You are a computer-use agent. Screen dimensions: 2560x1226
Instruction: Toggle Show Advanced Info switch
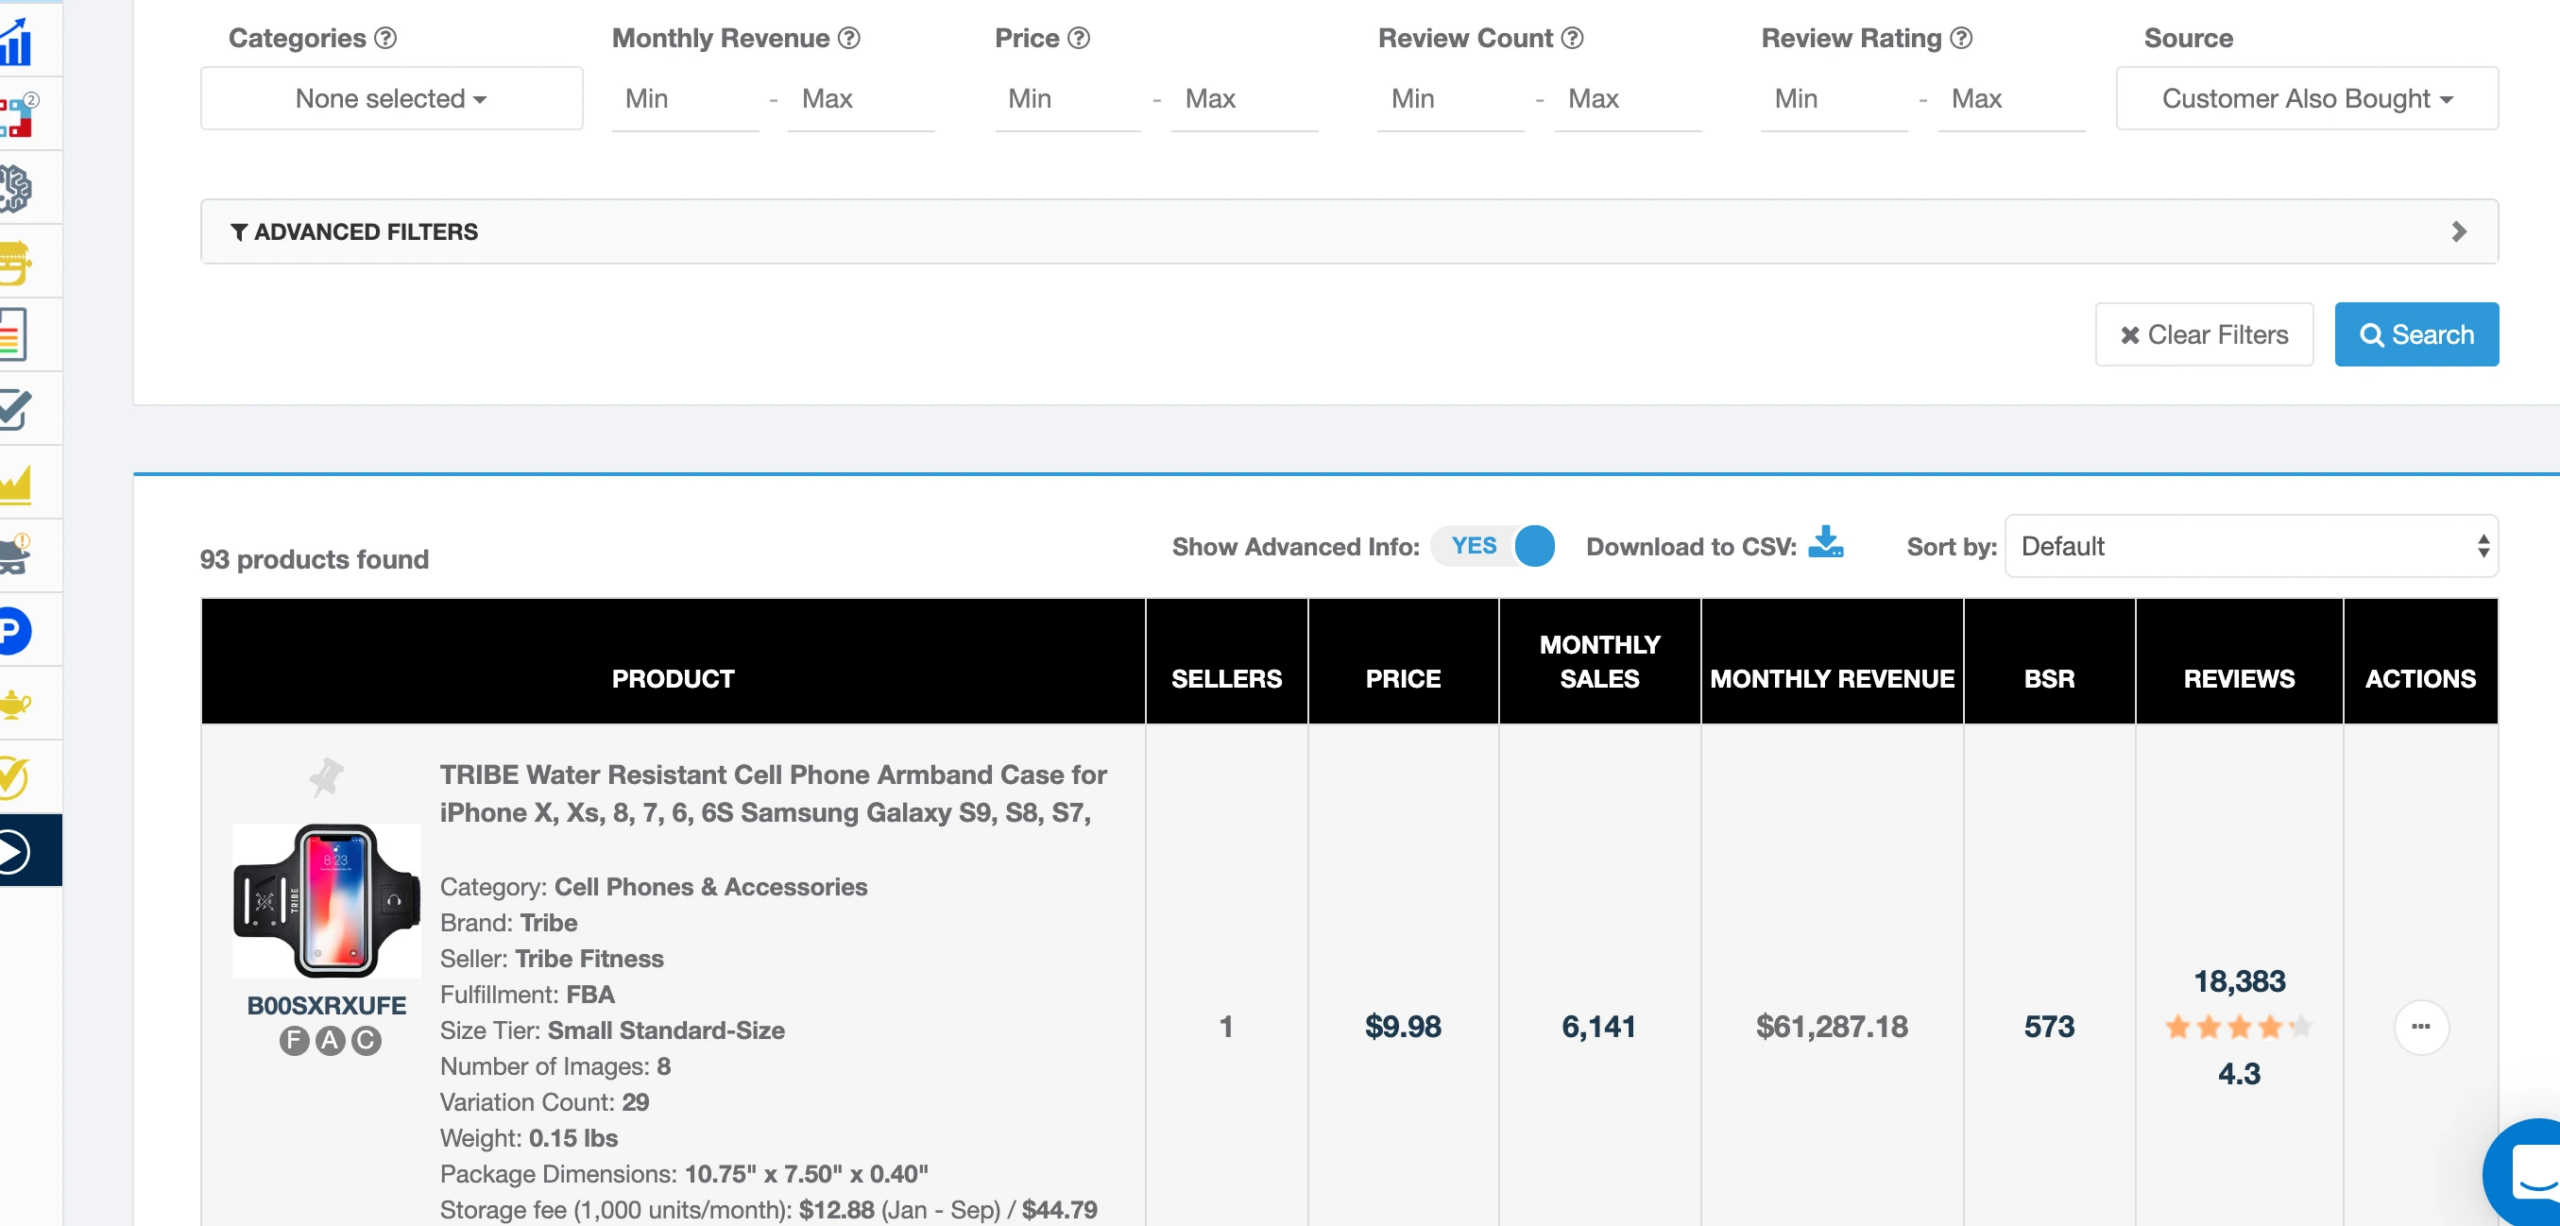tap(1492, 546)
